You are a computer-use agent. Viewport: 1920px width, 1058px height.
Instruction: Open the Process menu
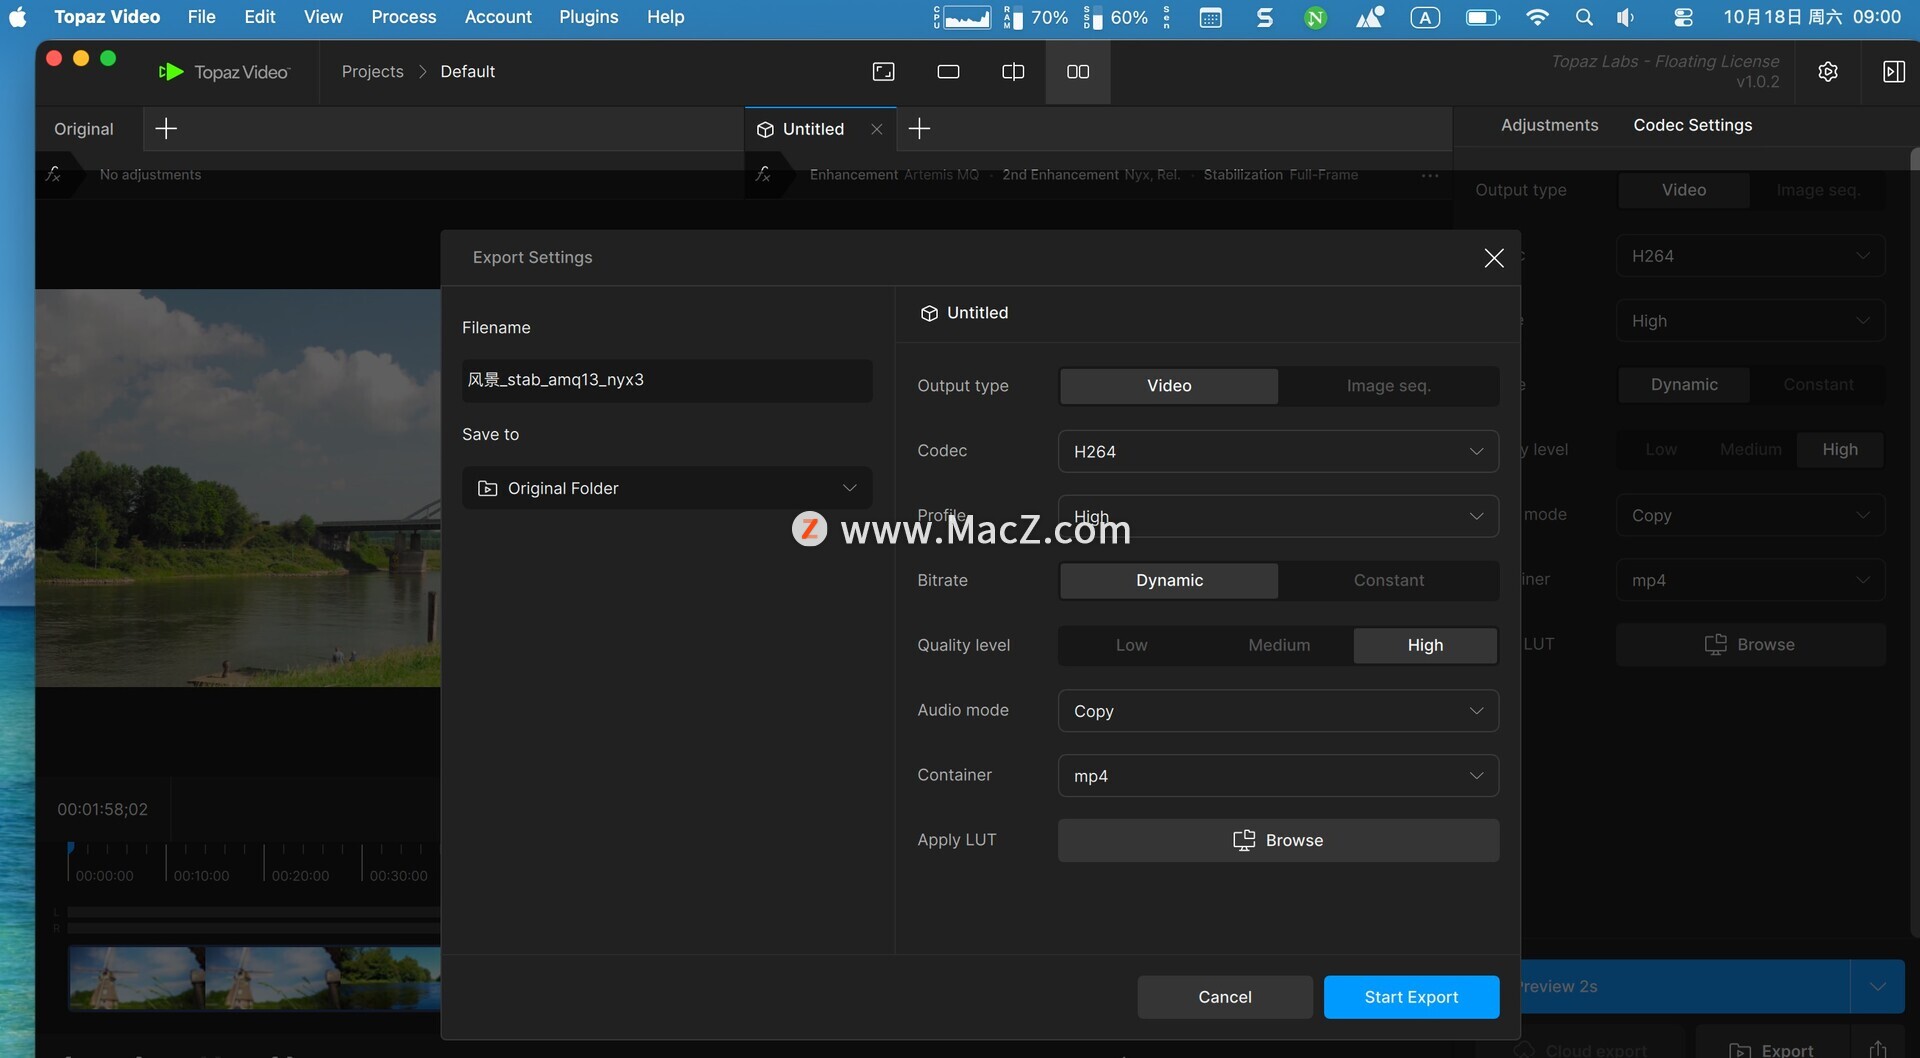point(403,17)
